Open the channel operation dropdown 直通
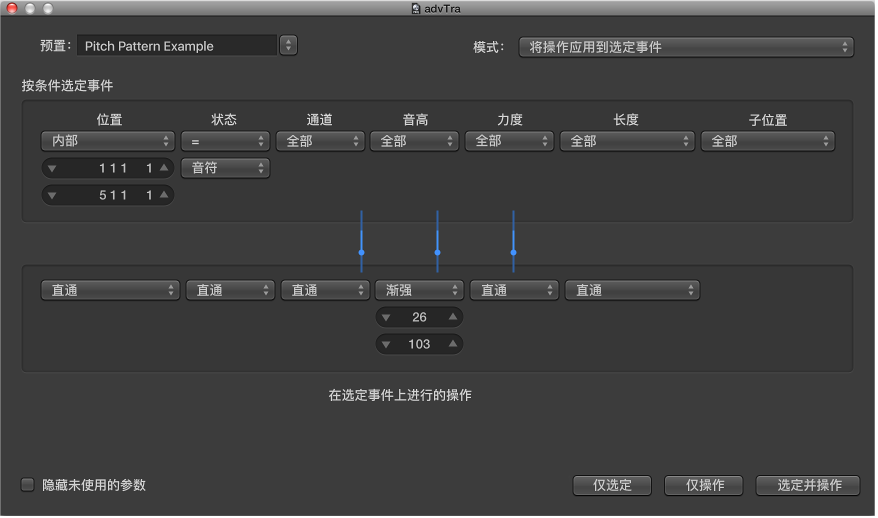 pos(325,290)
